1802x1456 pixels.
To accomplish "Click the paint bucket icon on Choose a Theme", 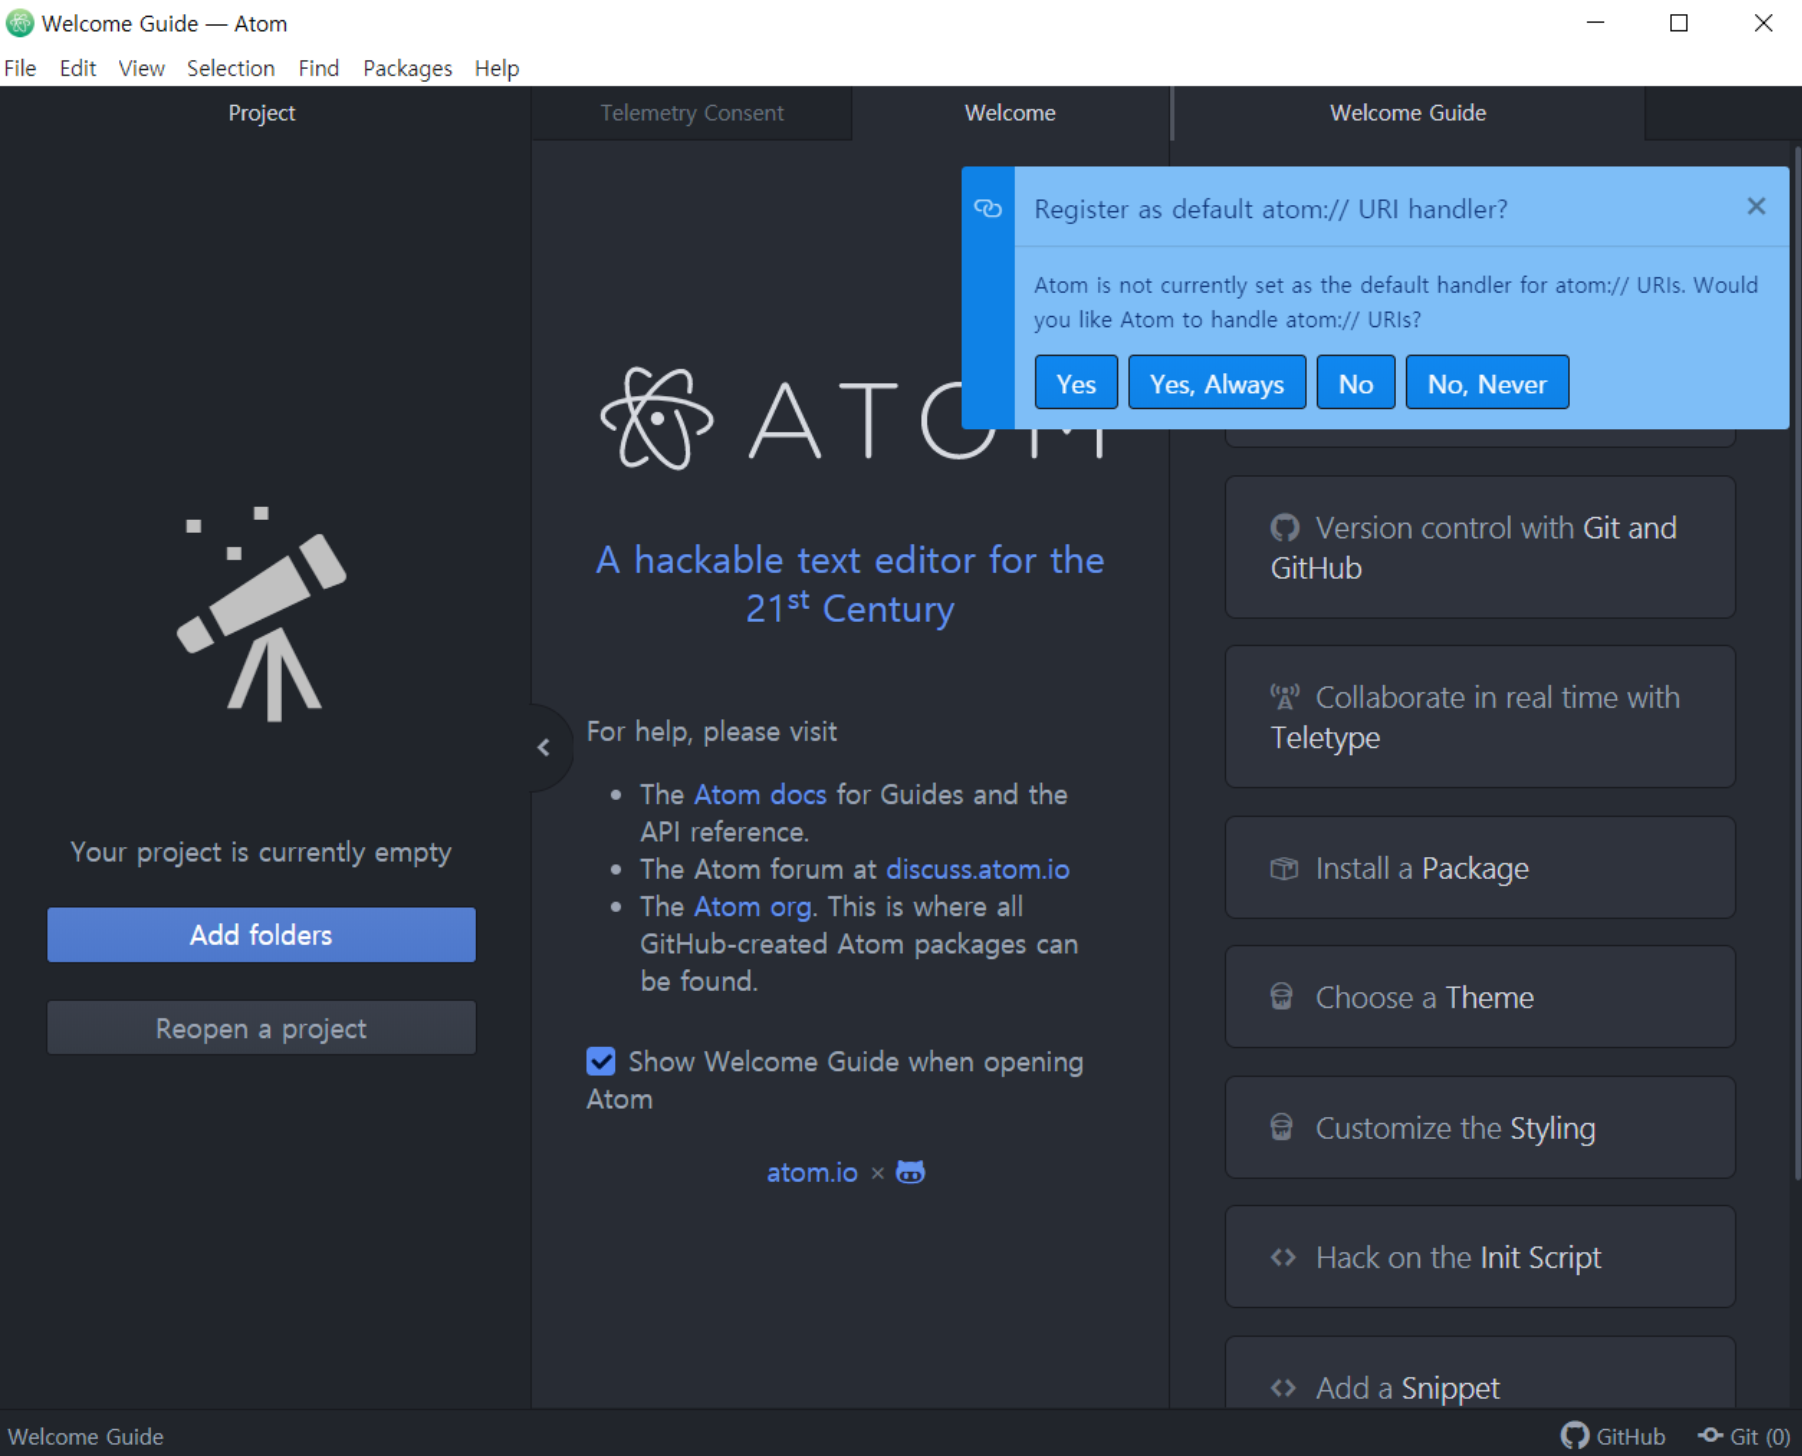I will pyautogui.click(x=1282, y=997).
